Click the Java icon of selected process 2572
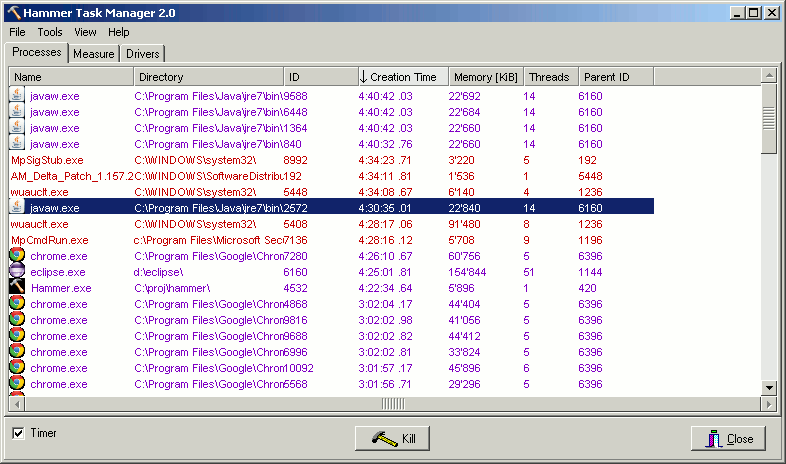 (x=17, y=206)
